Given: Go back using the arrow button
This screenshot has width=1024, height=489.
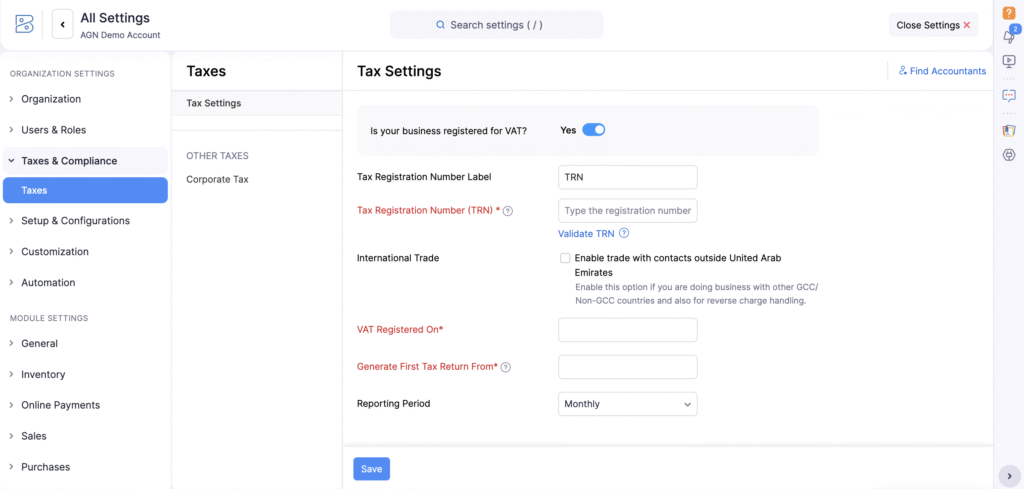Looking at the screenshot, I should click(x=63, y=24).
